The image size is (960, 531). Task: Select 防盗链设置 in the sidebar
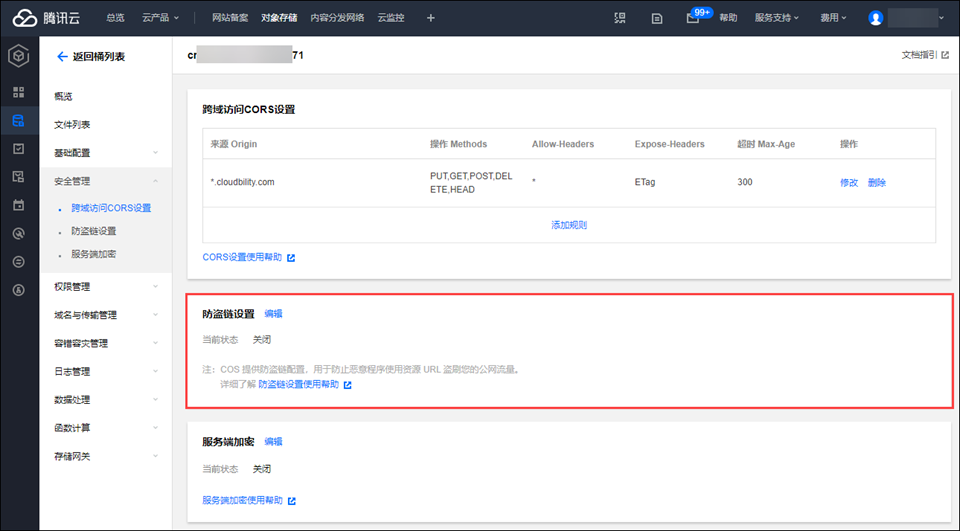[x=94, y=231]
